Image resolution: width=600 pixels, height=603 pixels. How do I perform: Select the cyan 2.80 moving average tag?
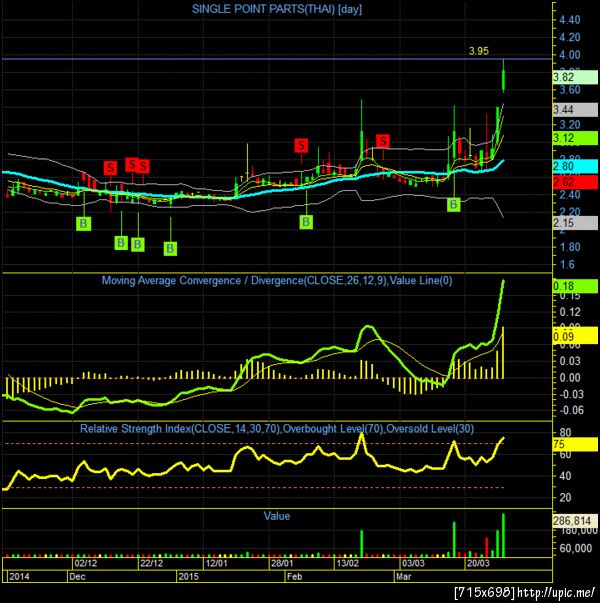pos(575,166)
